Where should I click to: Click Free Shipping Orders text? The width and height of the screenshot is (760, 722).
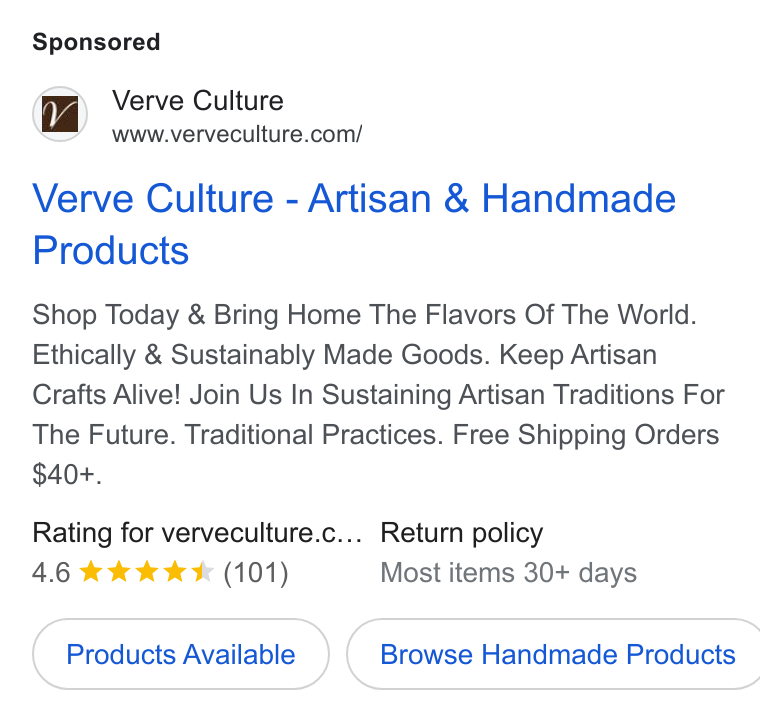[x=586, y=435]
